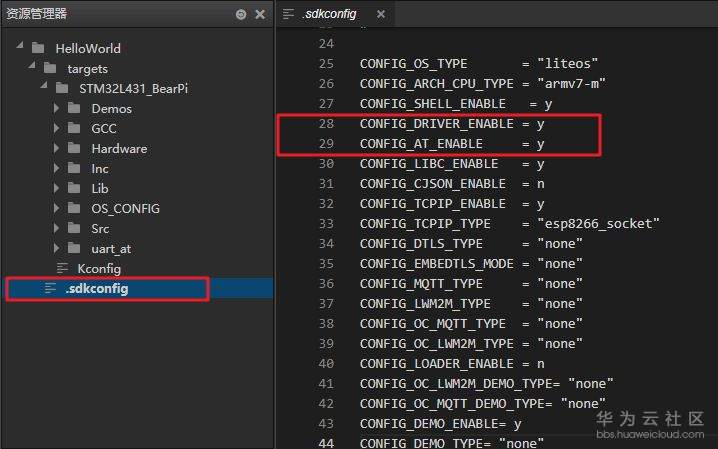Select the GCC folder label

tap(103, 129)
